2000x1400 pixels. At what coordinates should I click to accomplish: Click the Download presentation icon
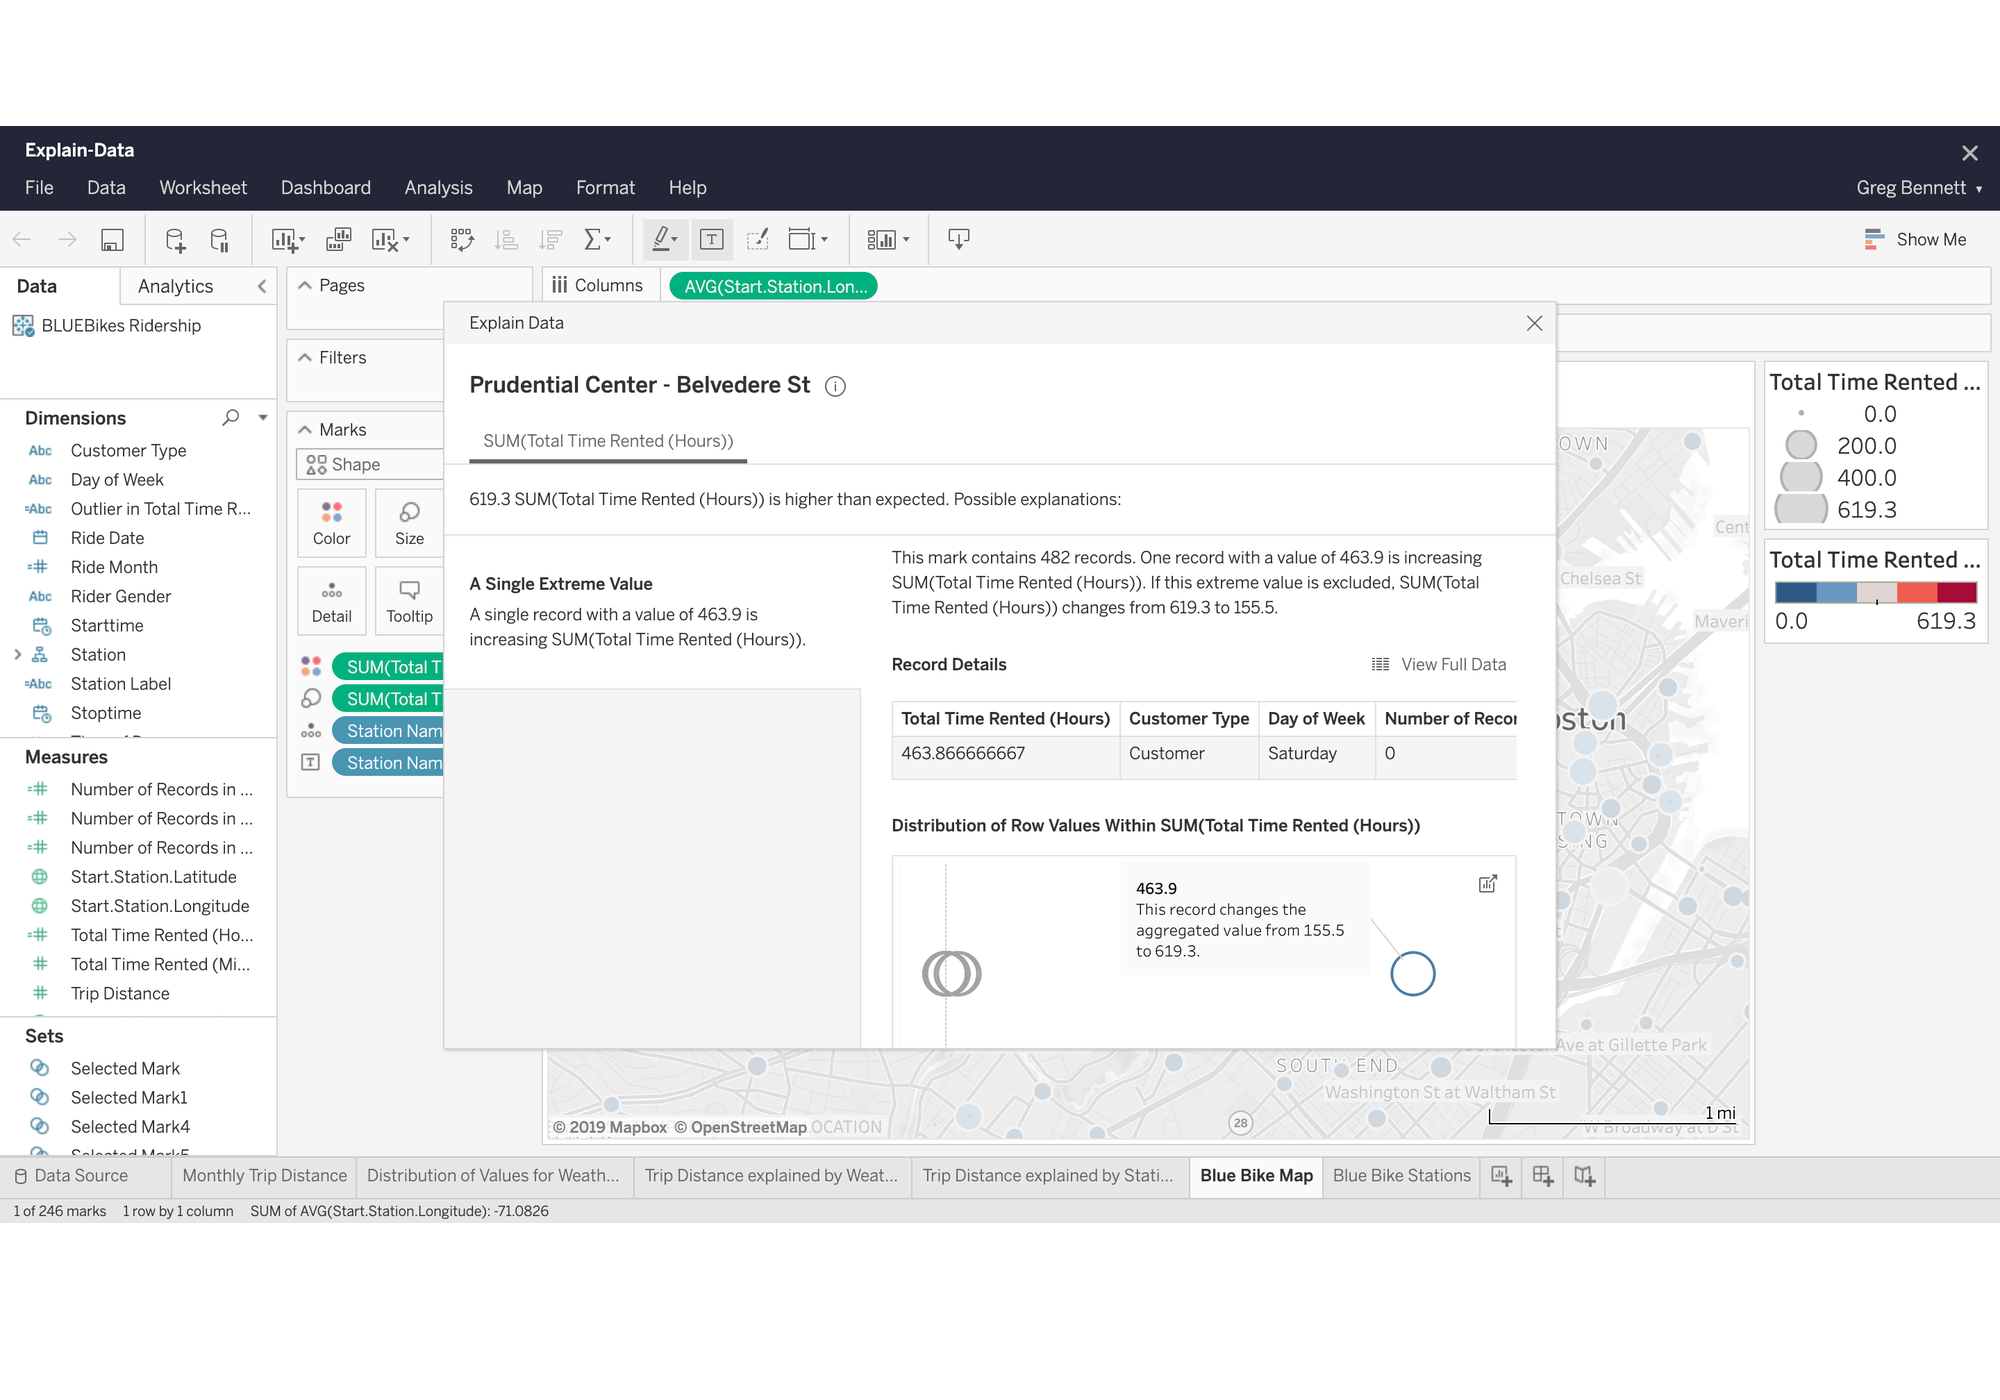958,240
